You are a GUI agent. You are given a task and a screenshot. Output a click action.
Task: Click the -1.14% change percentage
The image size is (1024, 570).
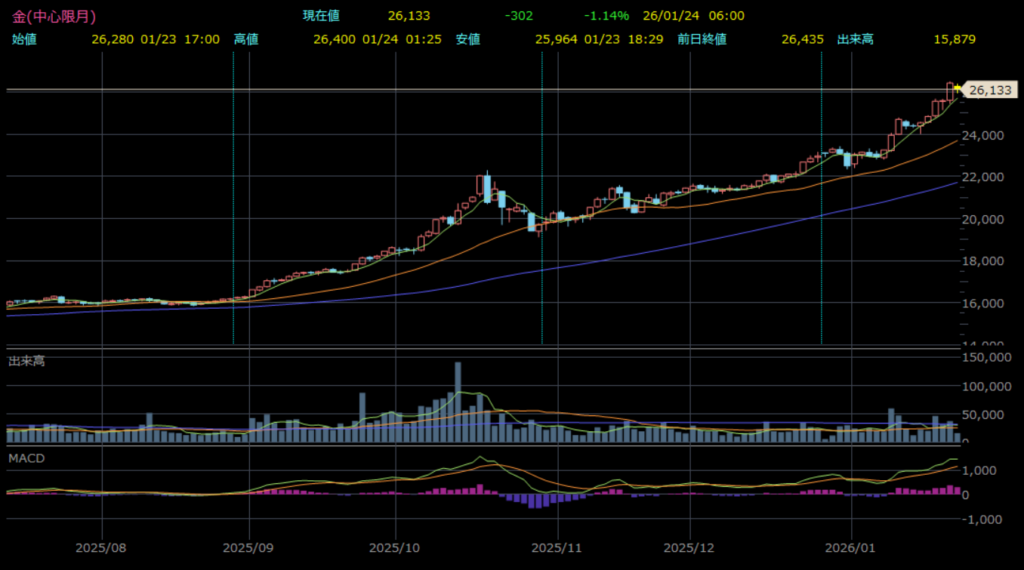coord(607,16)
